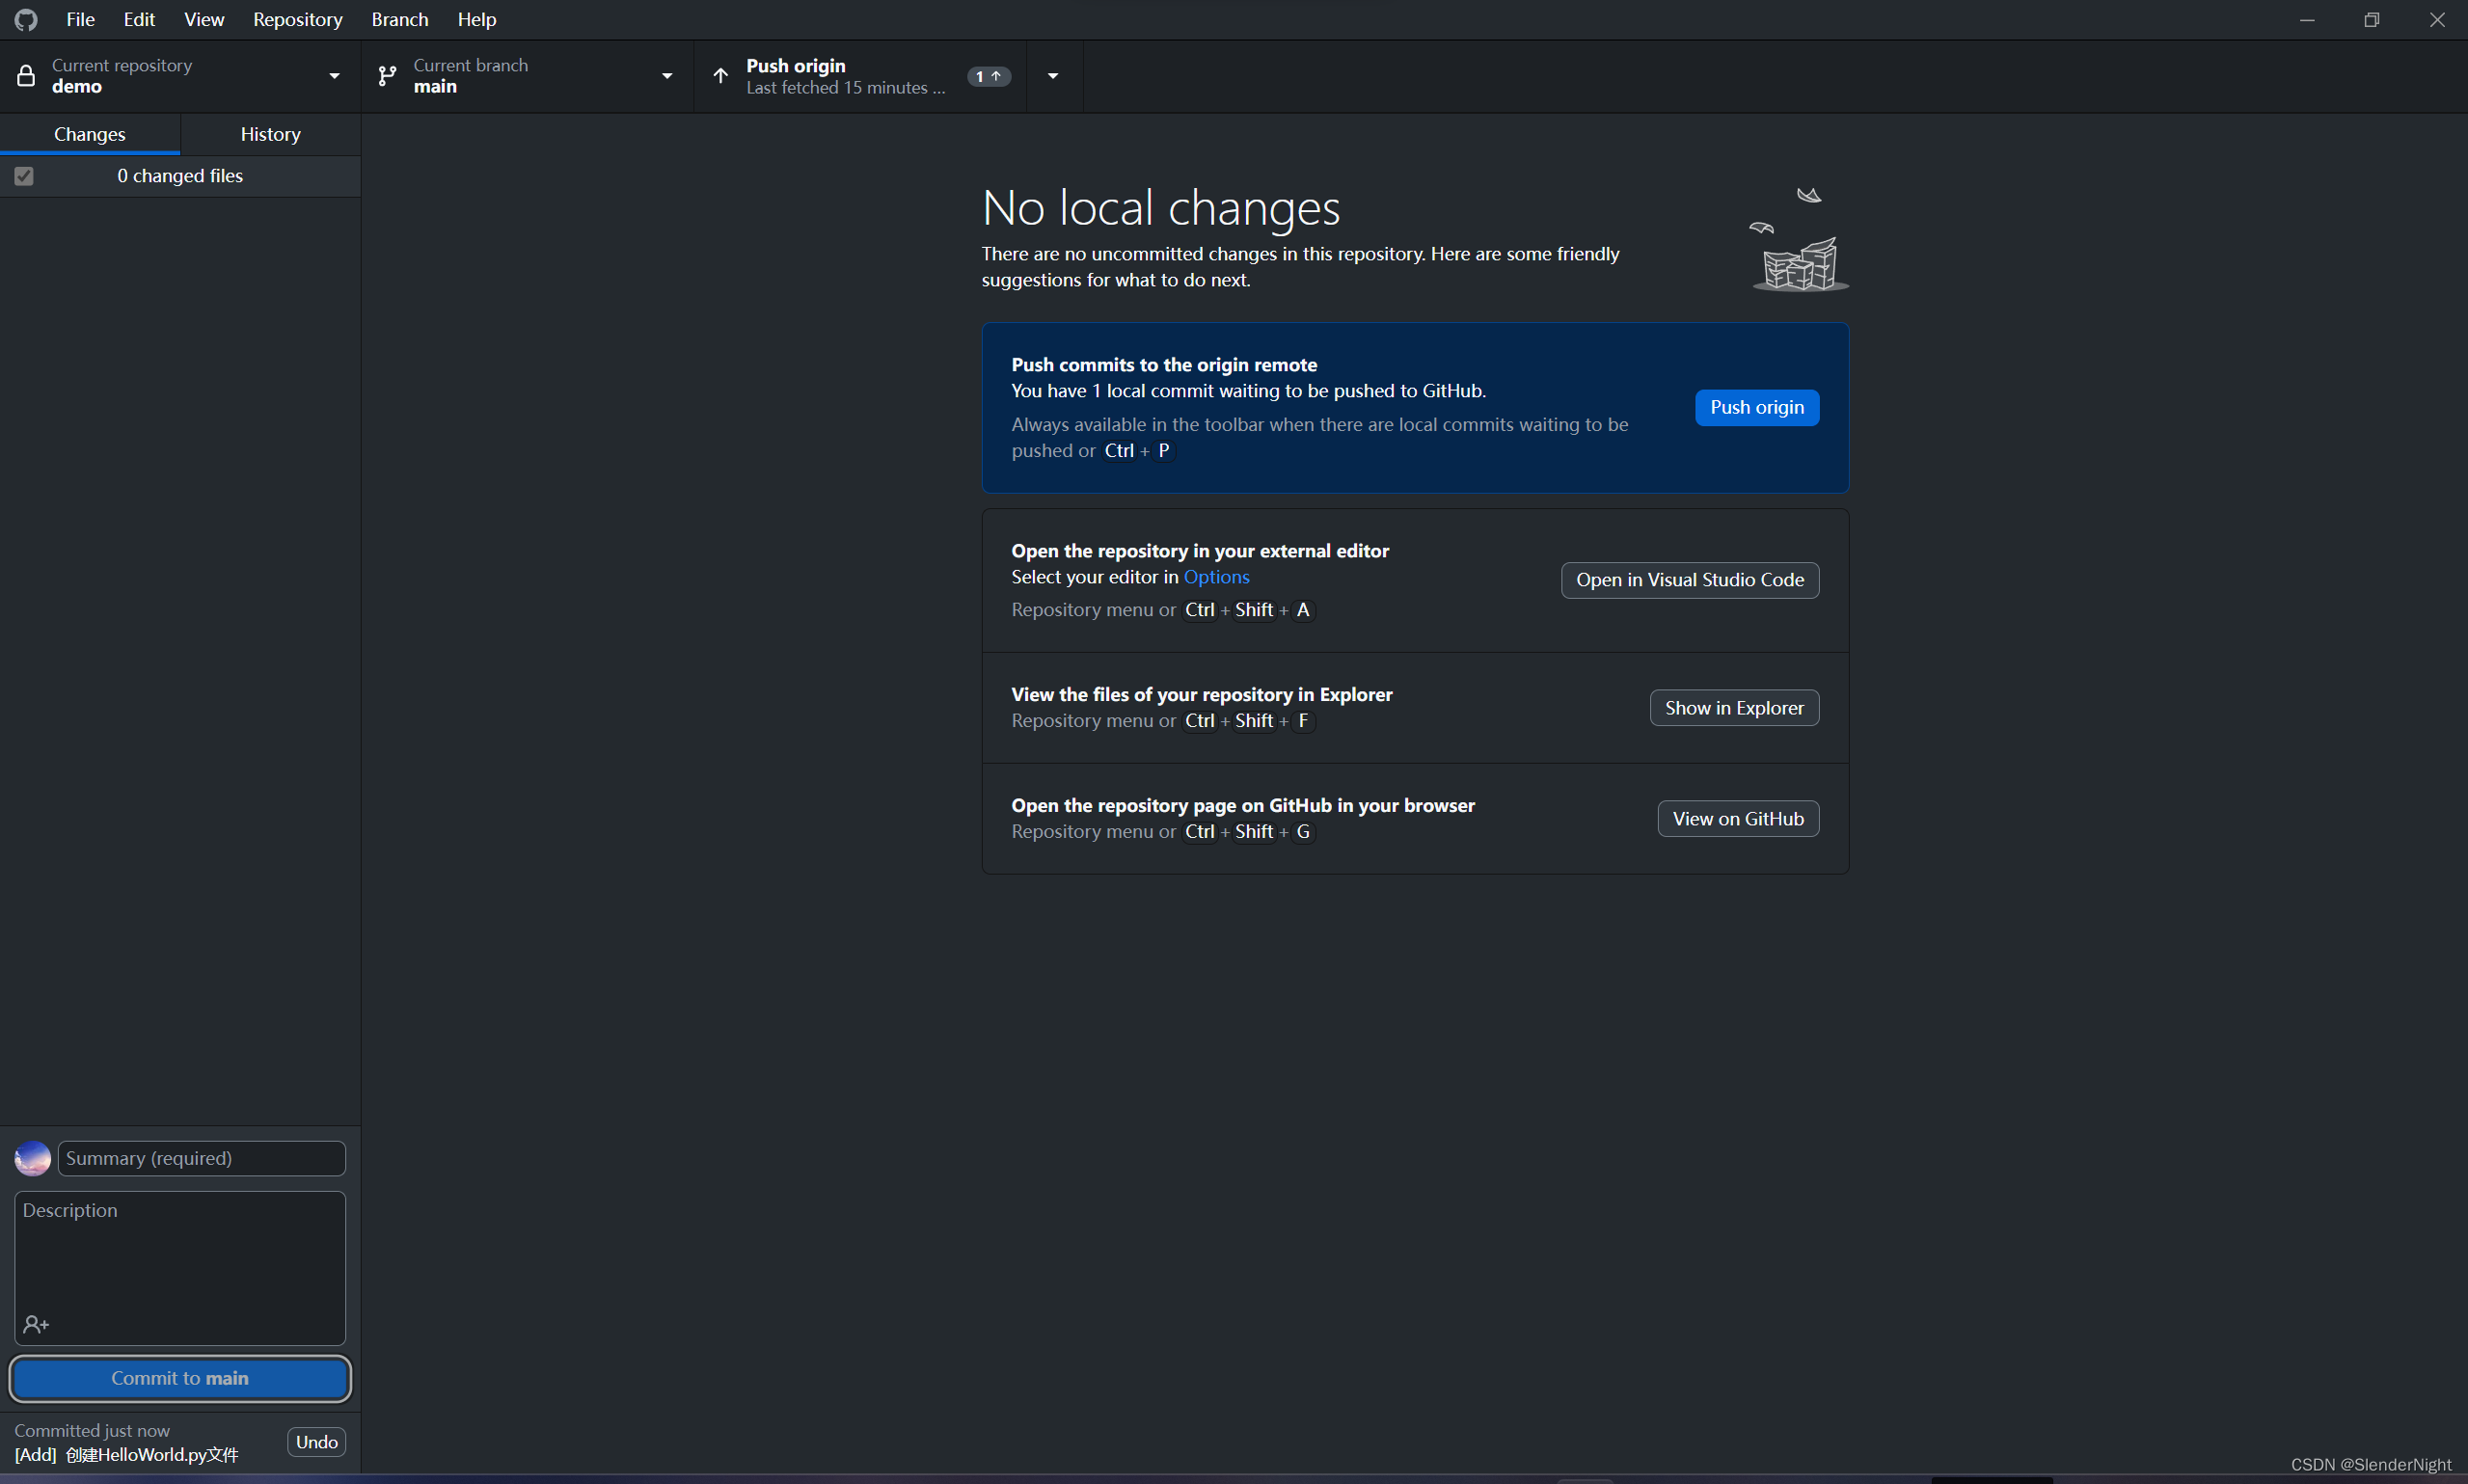This screenshot has width=2468, height=1484.
Task: Open the Repository menu
Action: point(297,20)
